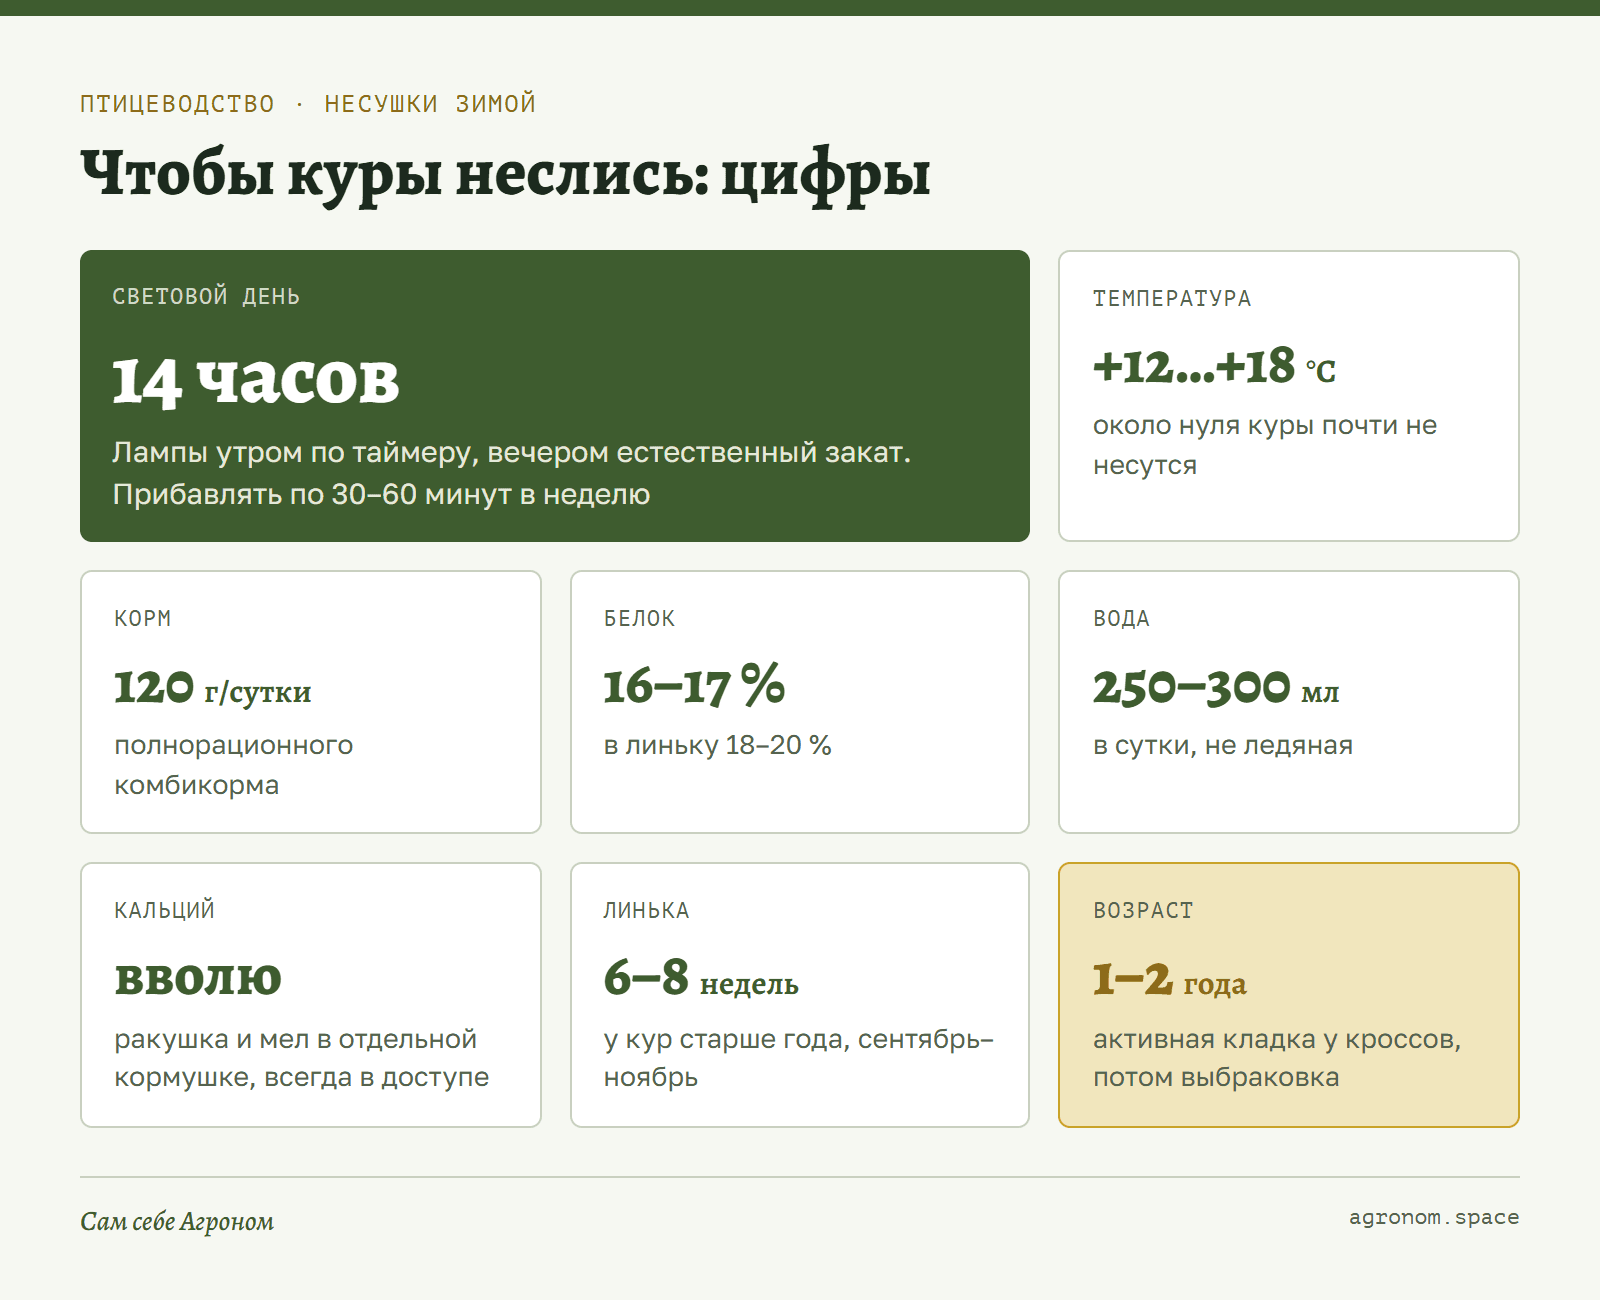The height and width of the screenshot is (1300, 1600).
Task: Click the "СВЕТОВОЙ ДЕНЬ" label
Action: [206, 297]
